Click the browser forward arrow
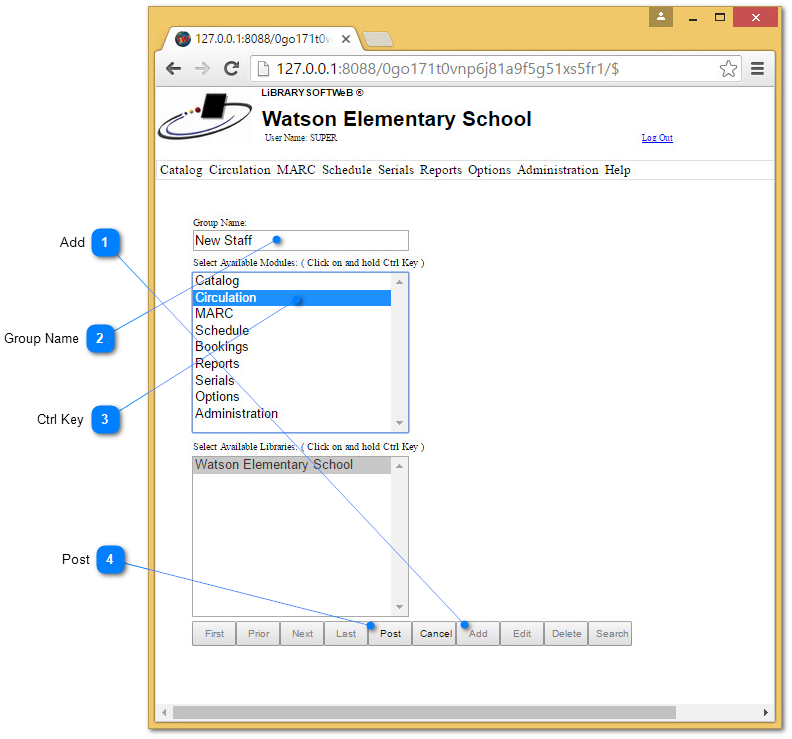The image size is (792, 739). tap(202, 69)
